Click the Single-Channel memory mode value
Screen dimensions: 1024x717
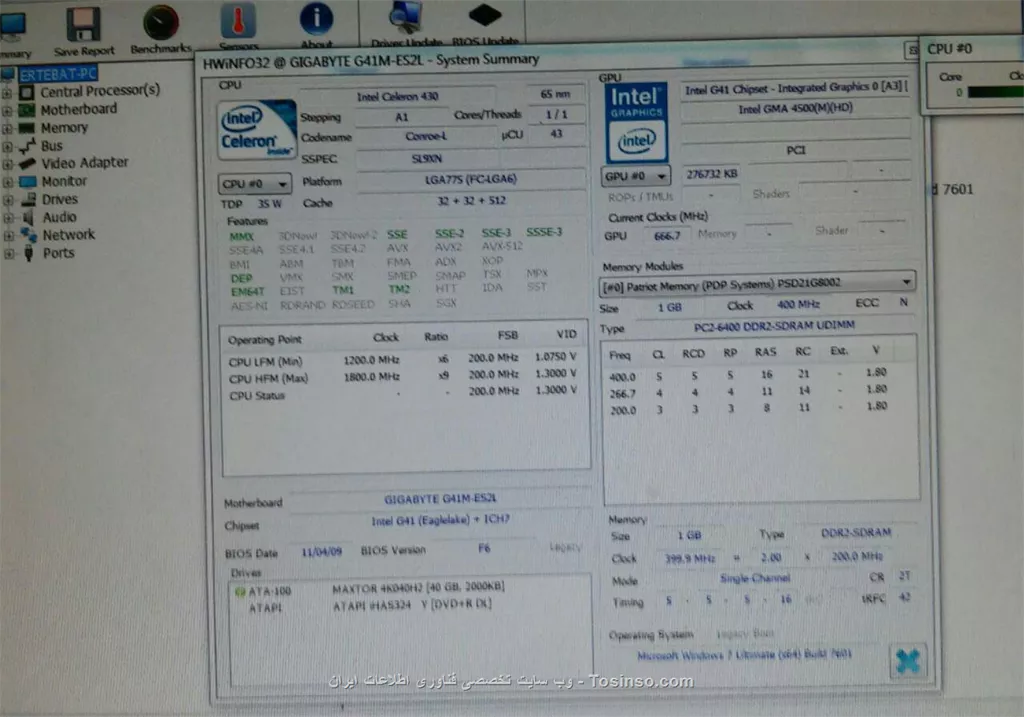[755, 579]
